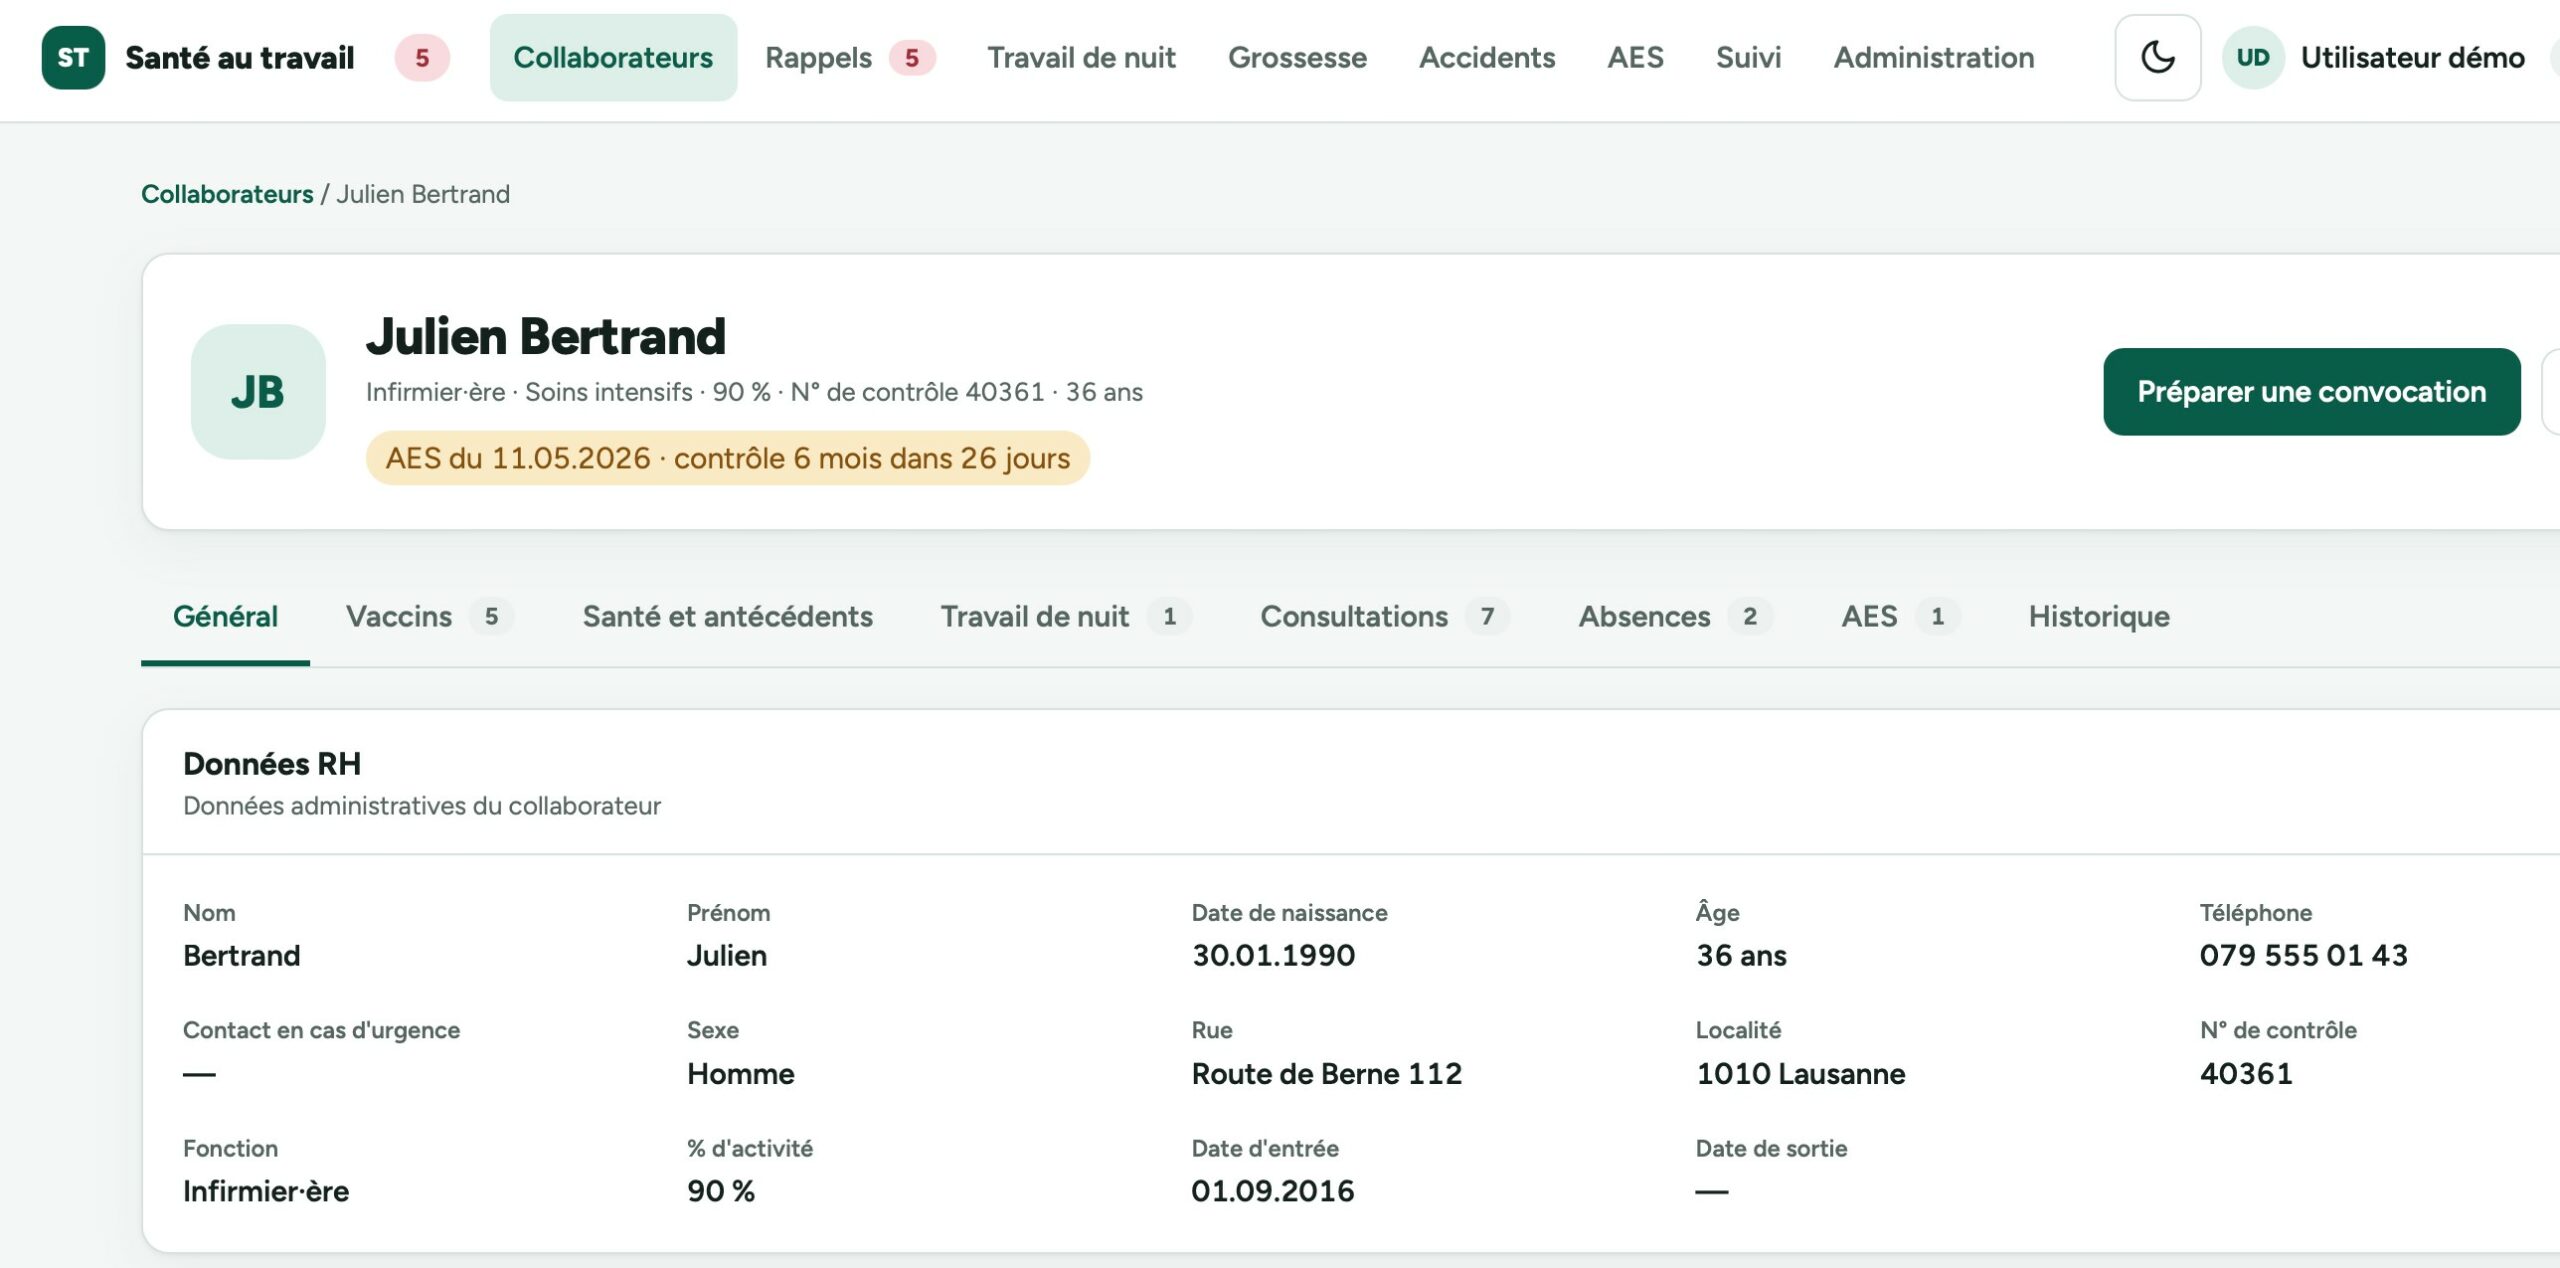The image size is (2560, 1268).
Task: Follow the Collaborateurs breadcrumb link
Action: click(x=227, y=194)
